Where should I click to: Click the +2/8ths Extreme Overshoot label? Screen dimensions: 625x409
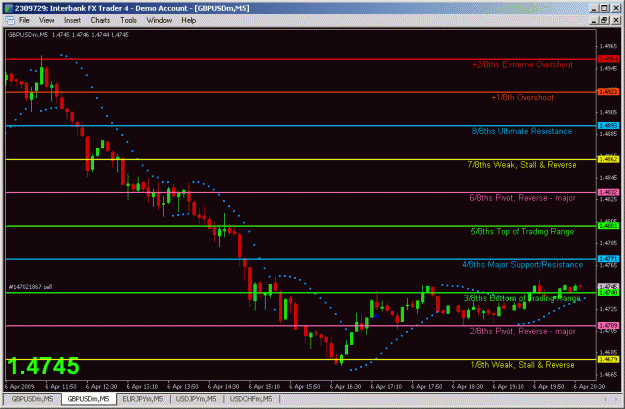pyautogui.click(x=523, y=65)
